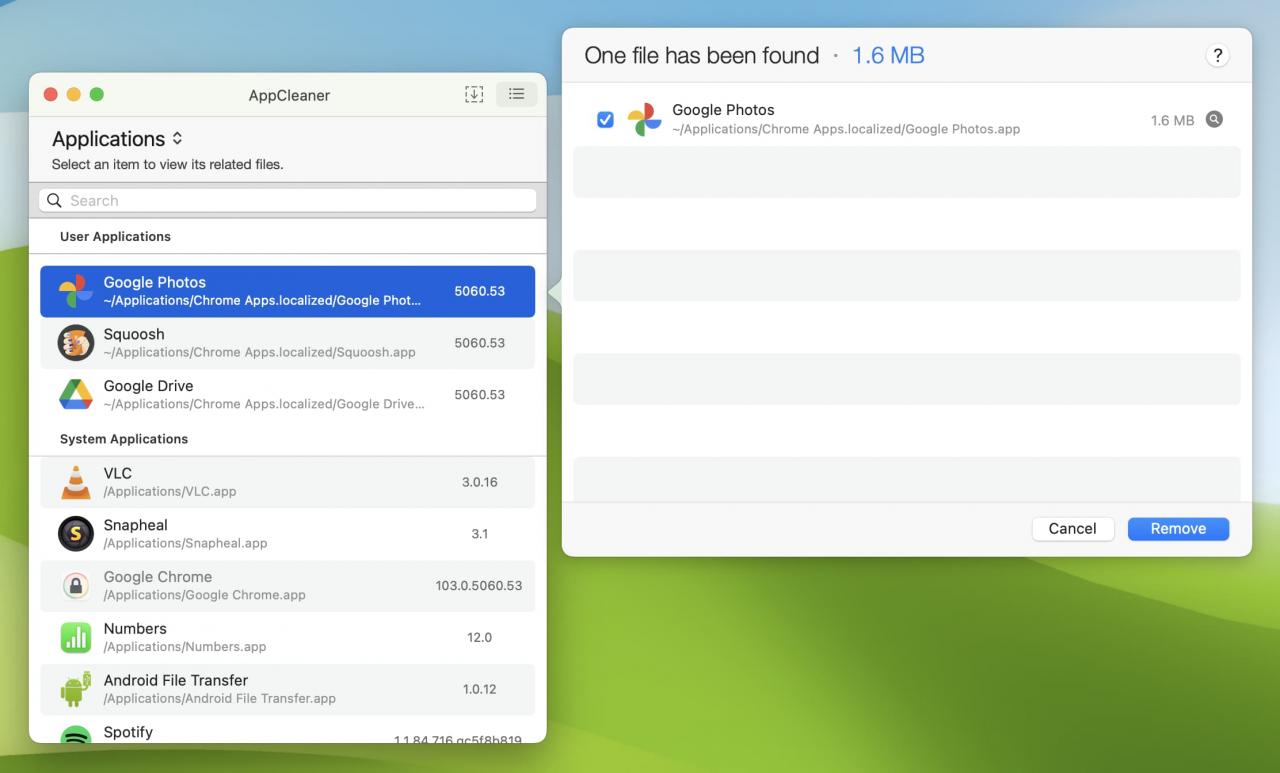Select the VLC application row
1280x773 pixels.
[x=288, y=482]
